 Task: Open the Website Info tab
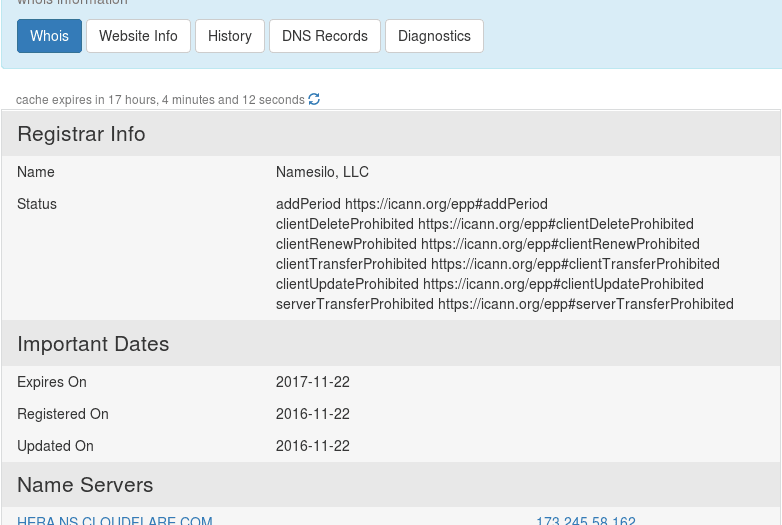[x=138, y=36]
